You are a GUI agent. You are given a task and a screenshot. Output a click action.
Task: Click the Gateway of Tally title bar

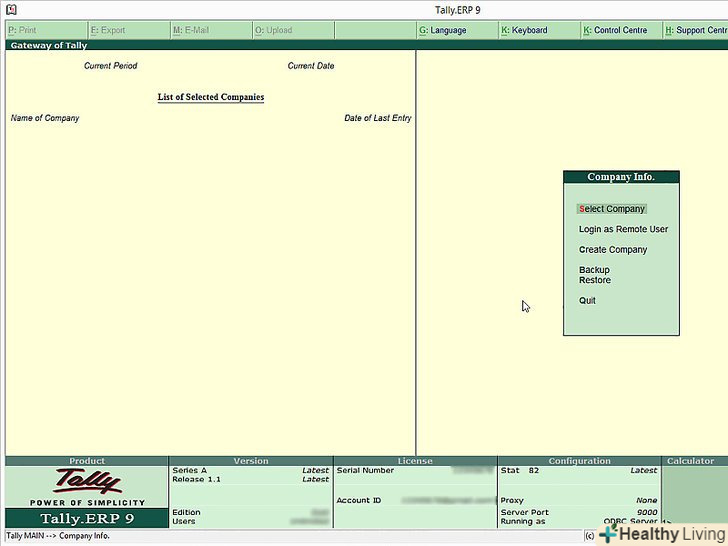[x=367, y=45]
